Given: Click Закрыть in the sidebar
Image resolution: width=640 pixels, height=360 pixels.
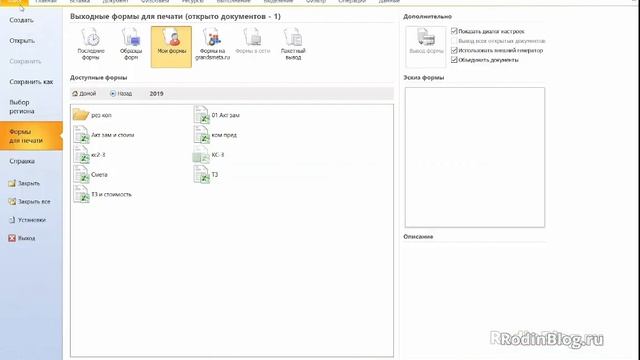Looking at the screenshot, I should pos(24,183).
